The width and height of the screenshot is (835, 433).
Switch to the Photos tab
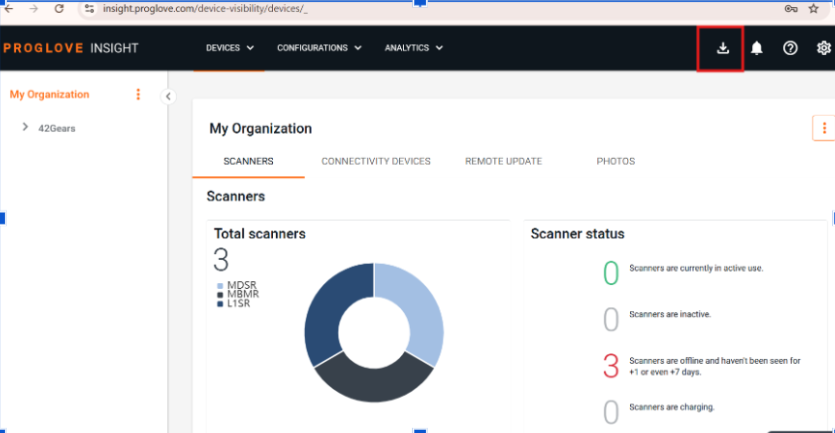click(616, 161)
